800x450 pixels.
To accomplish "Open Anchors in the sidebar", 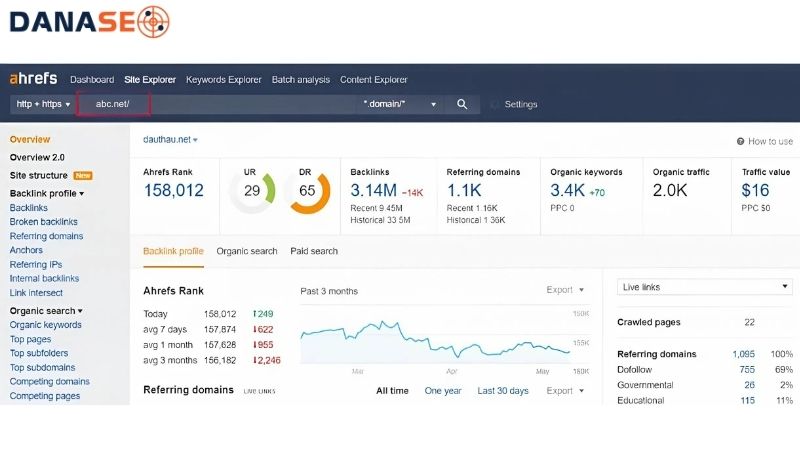I will (x=26, y=250).
